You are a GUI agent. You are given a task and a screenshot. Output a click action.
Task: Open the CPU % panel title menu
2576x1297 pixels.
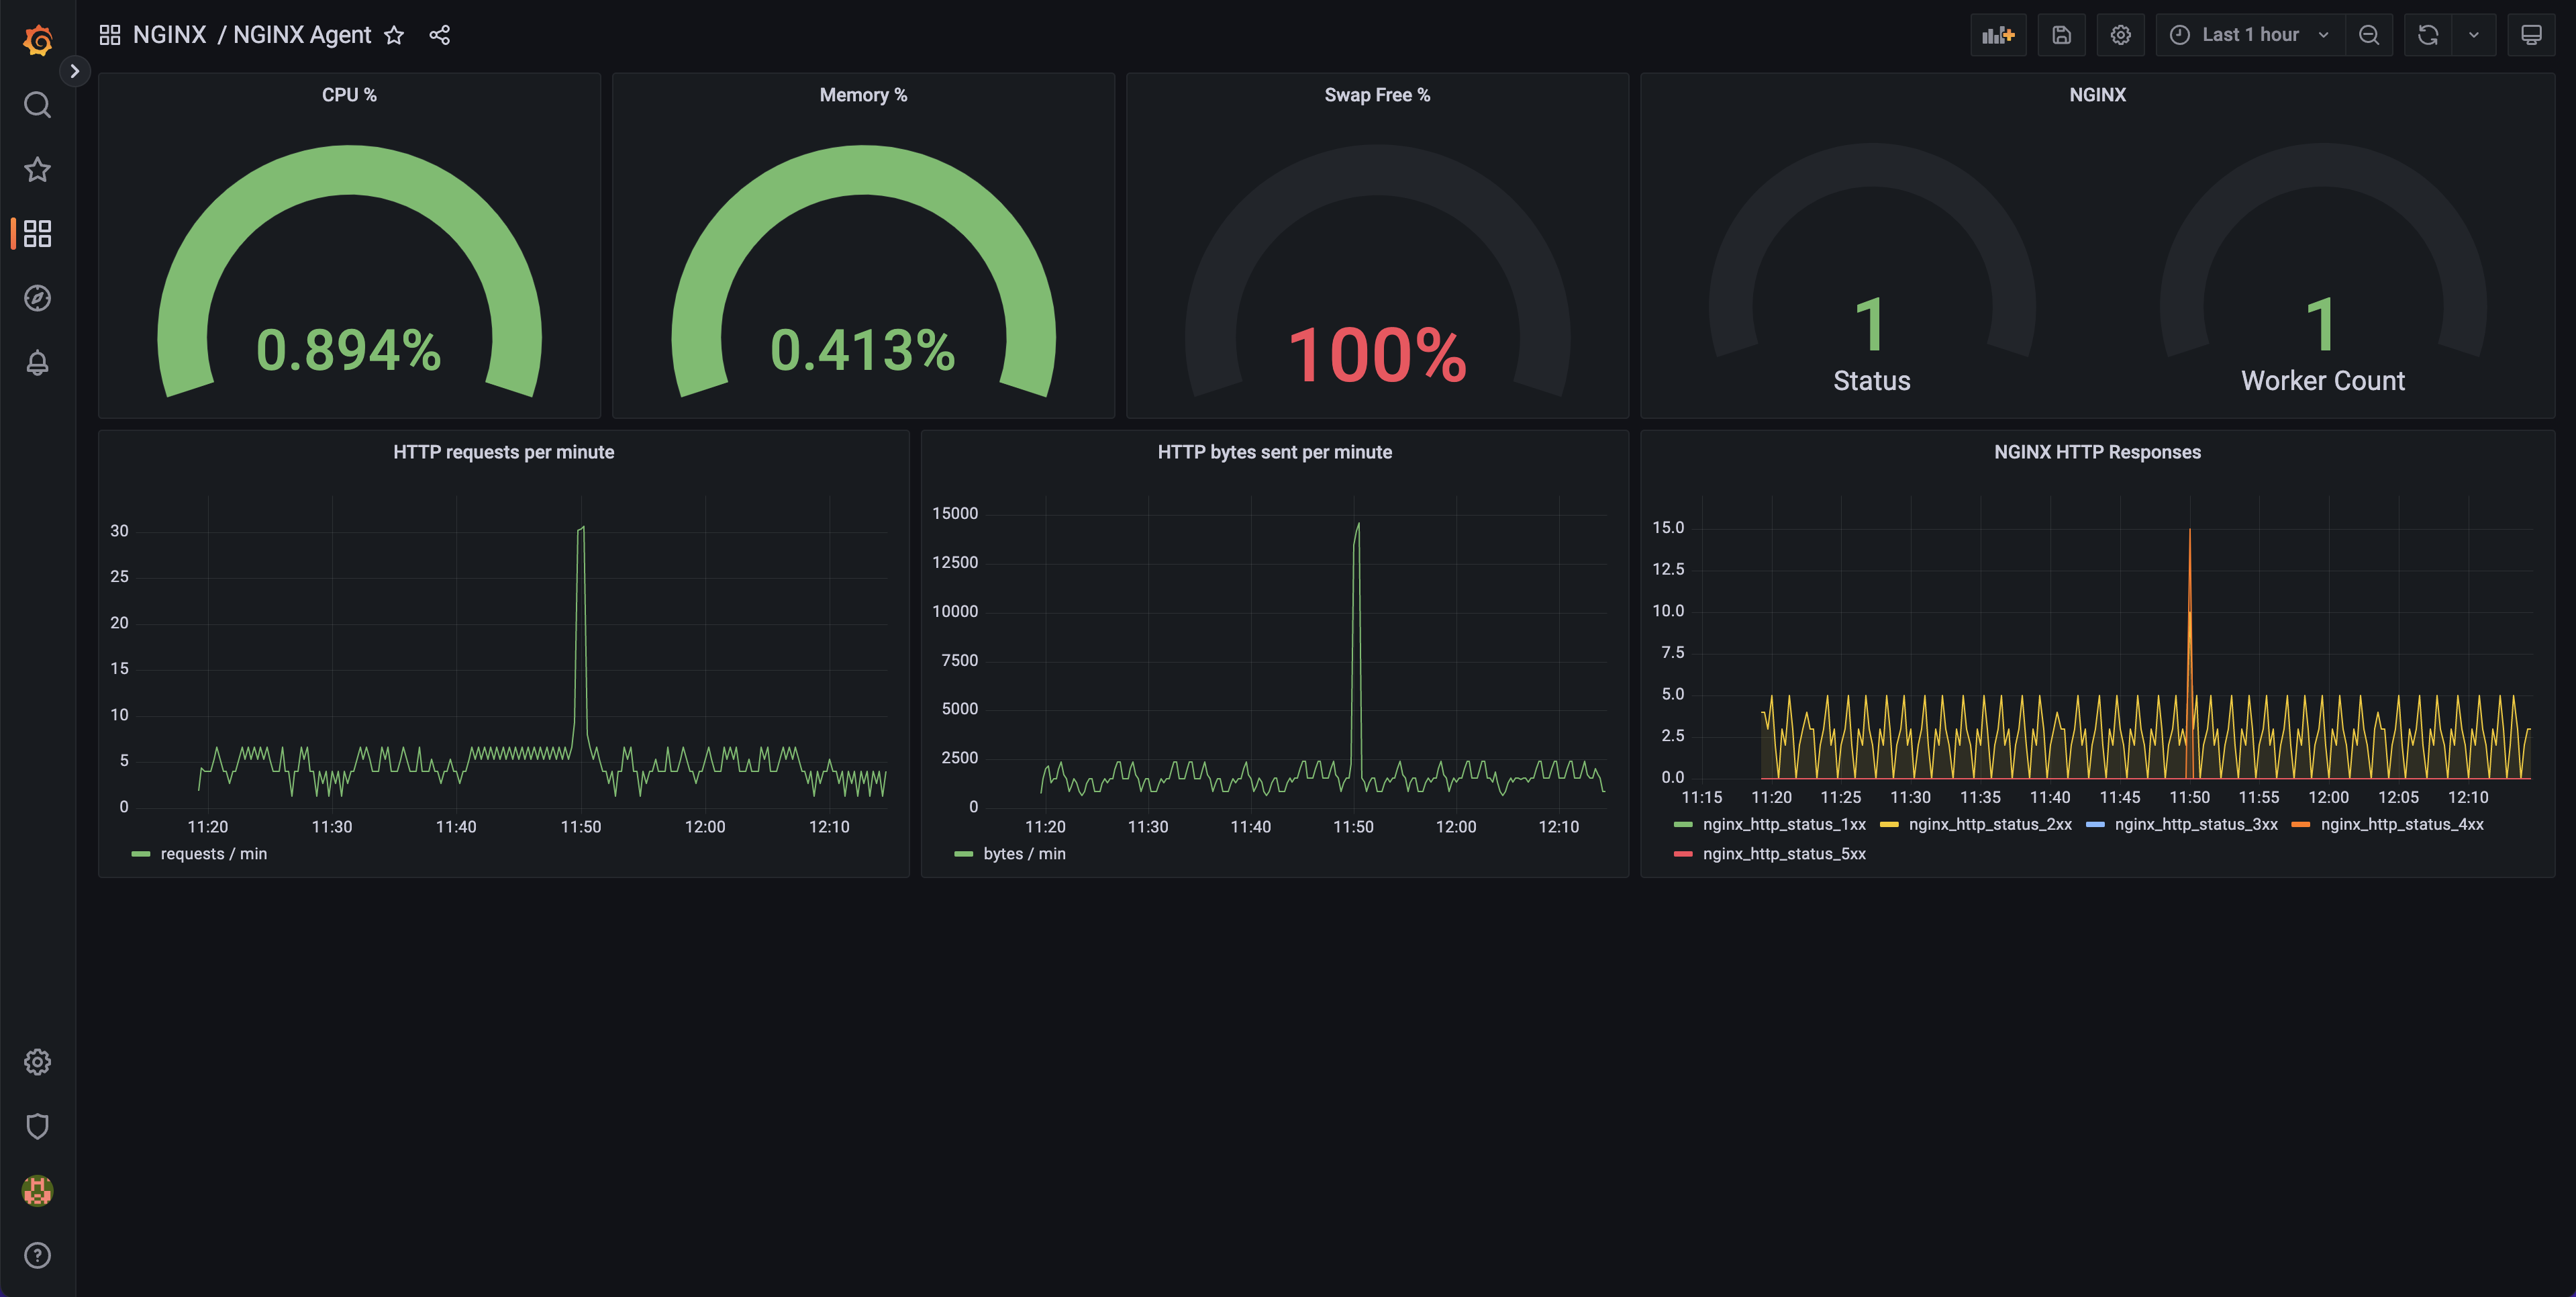click(349, 95)
